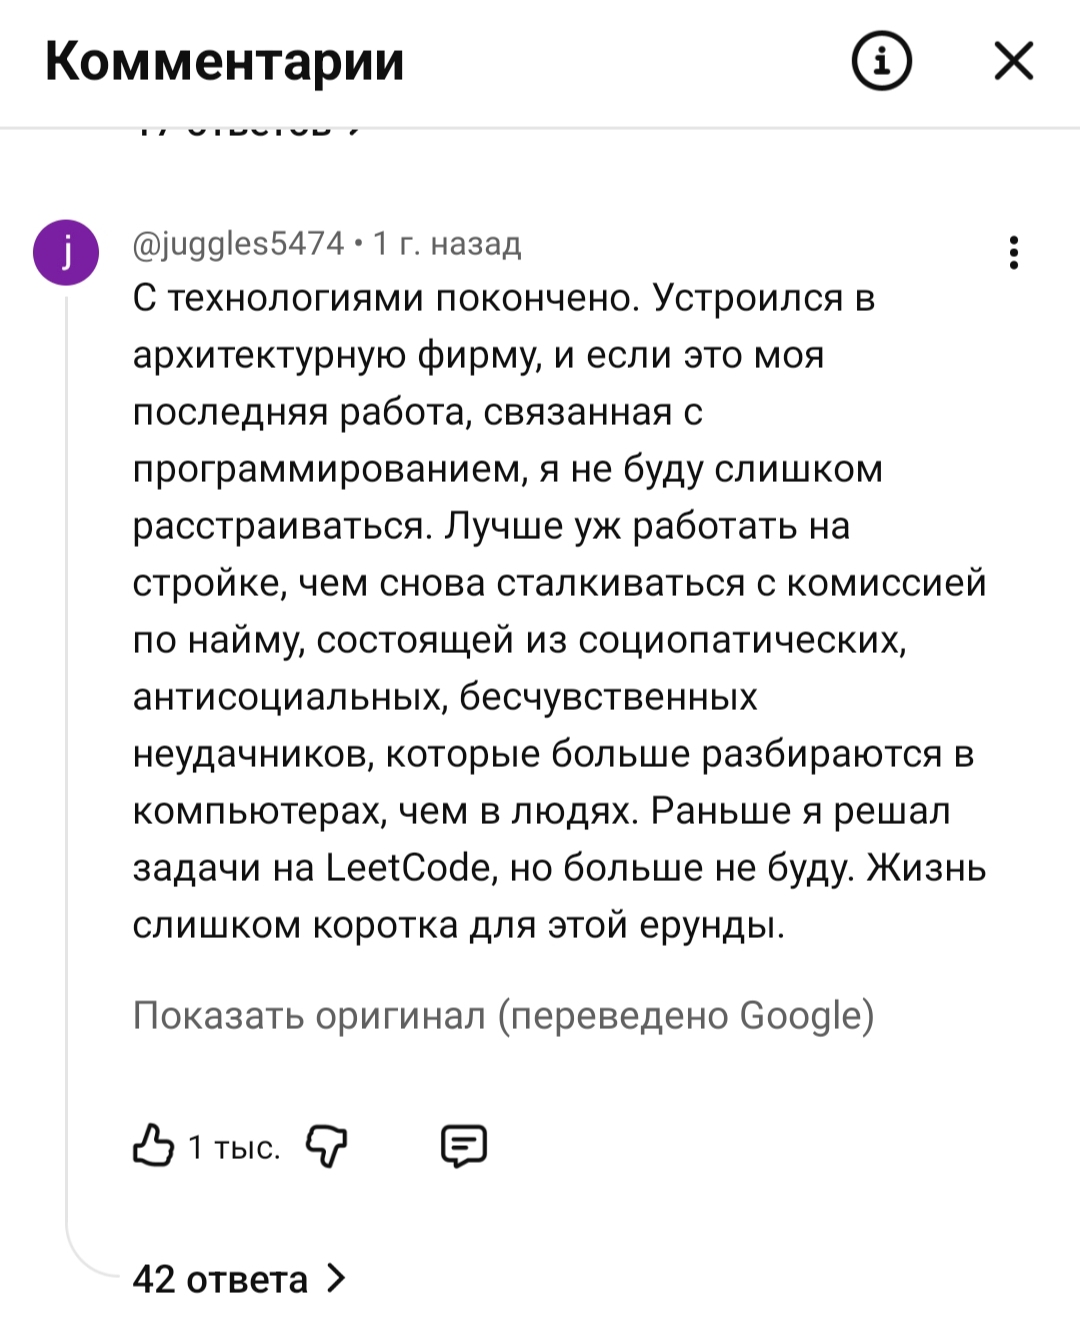The image size is (1080, 1332).
Task: Expand the 42 ответа replies
Action: (220, 1279)
